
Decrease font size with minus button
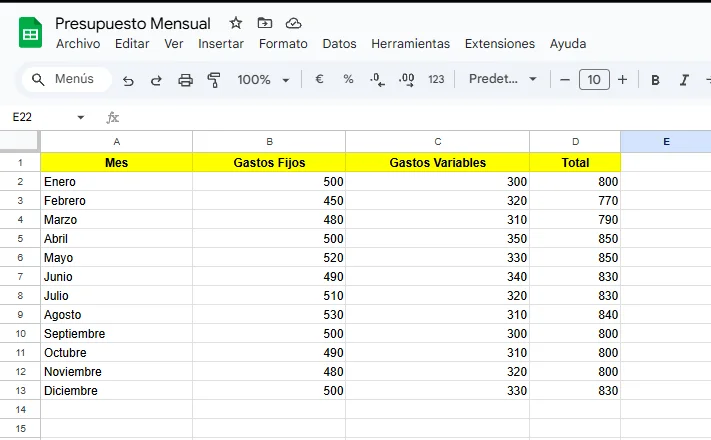565,80
